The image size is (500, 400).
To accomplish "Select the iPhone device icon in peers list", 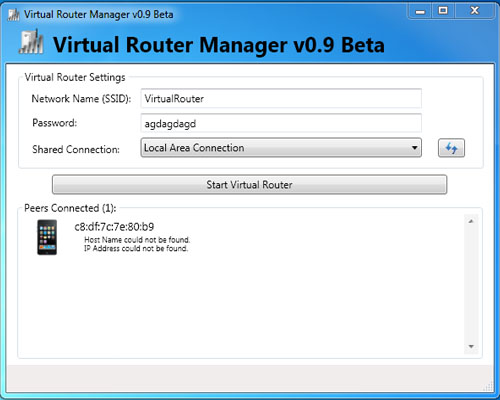I will [47, 237].
